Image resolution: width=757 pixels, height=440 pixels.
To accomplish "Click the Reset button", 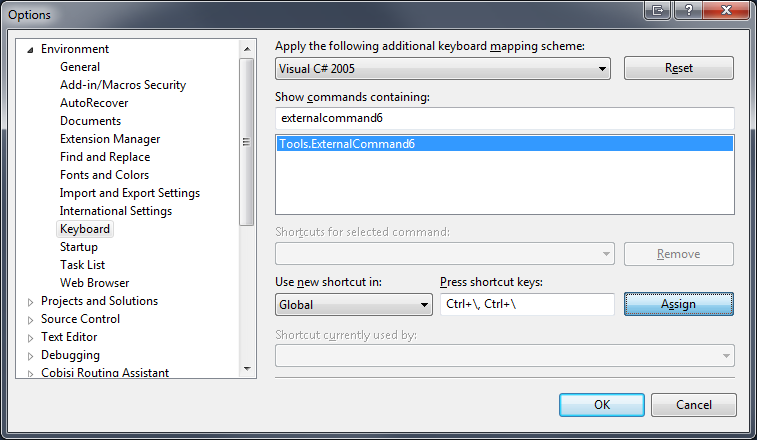I will coord(678,68).
